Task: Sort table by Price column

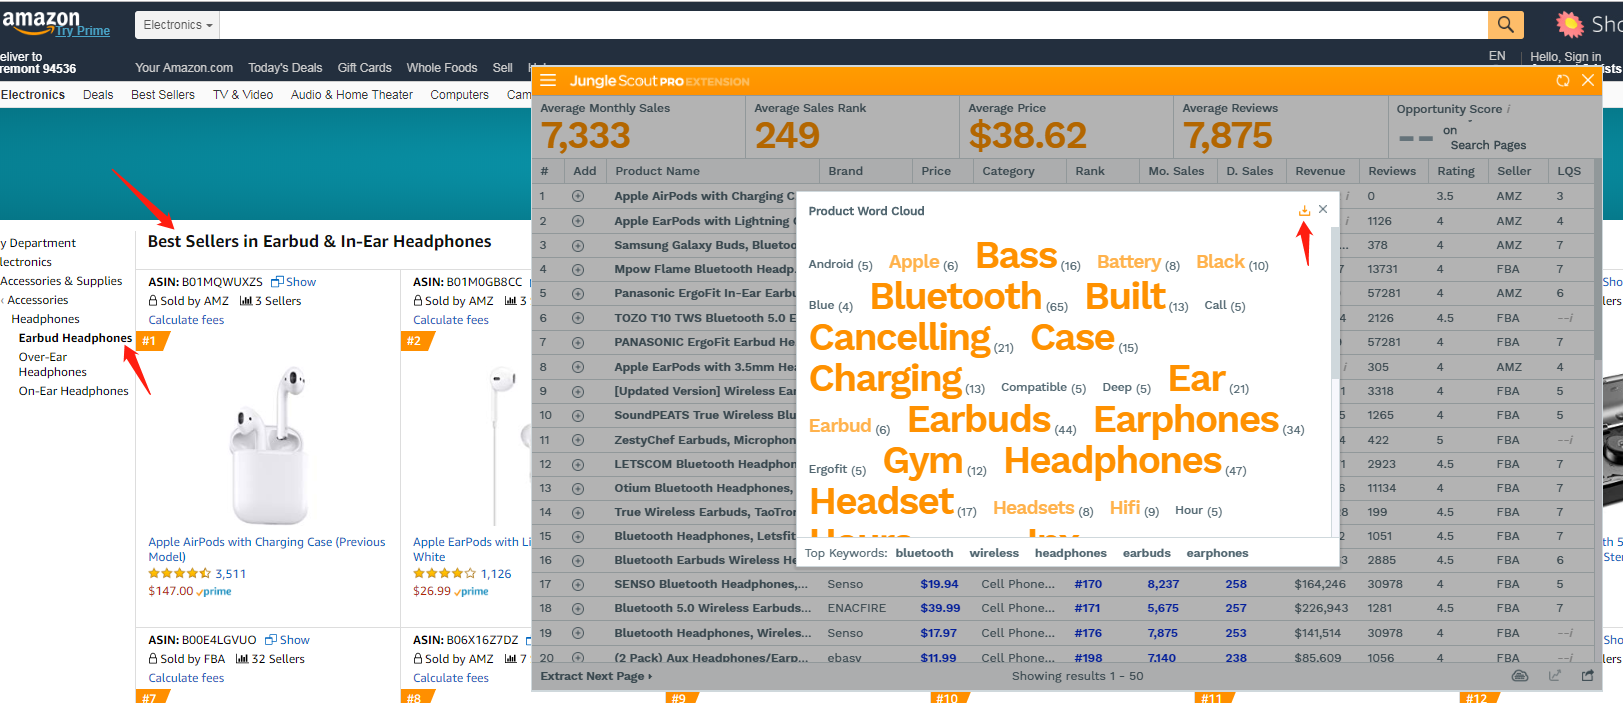Action: 936,171
